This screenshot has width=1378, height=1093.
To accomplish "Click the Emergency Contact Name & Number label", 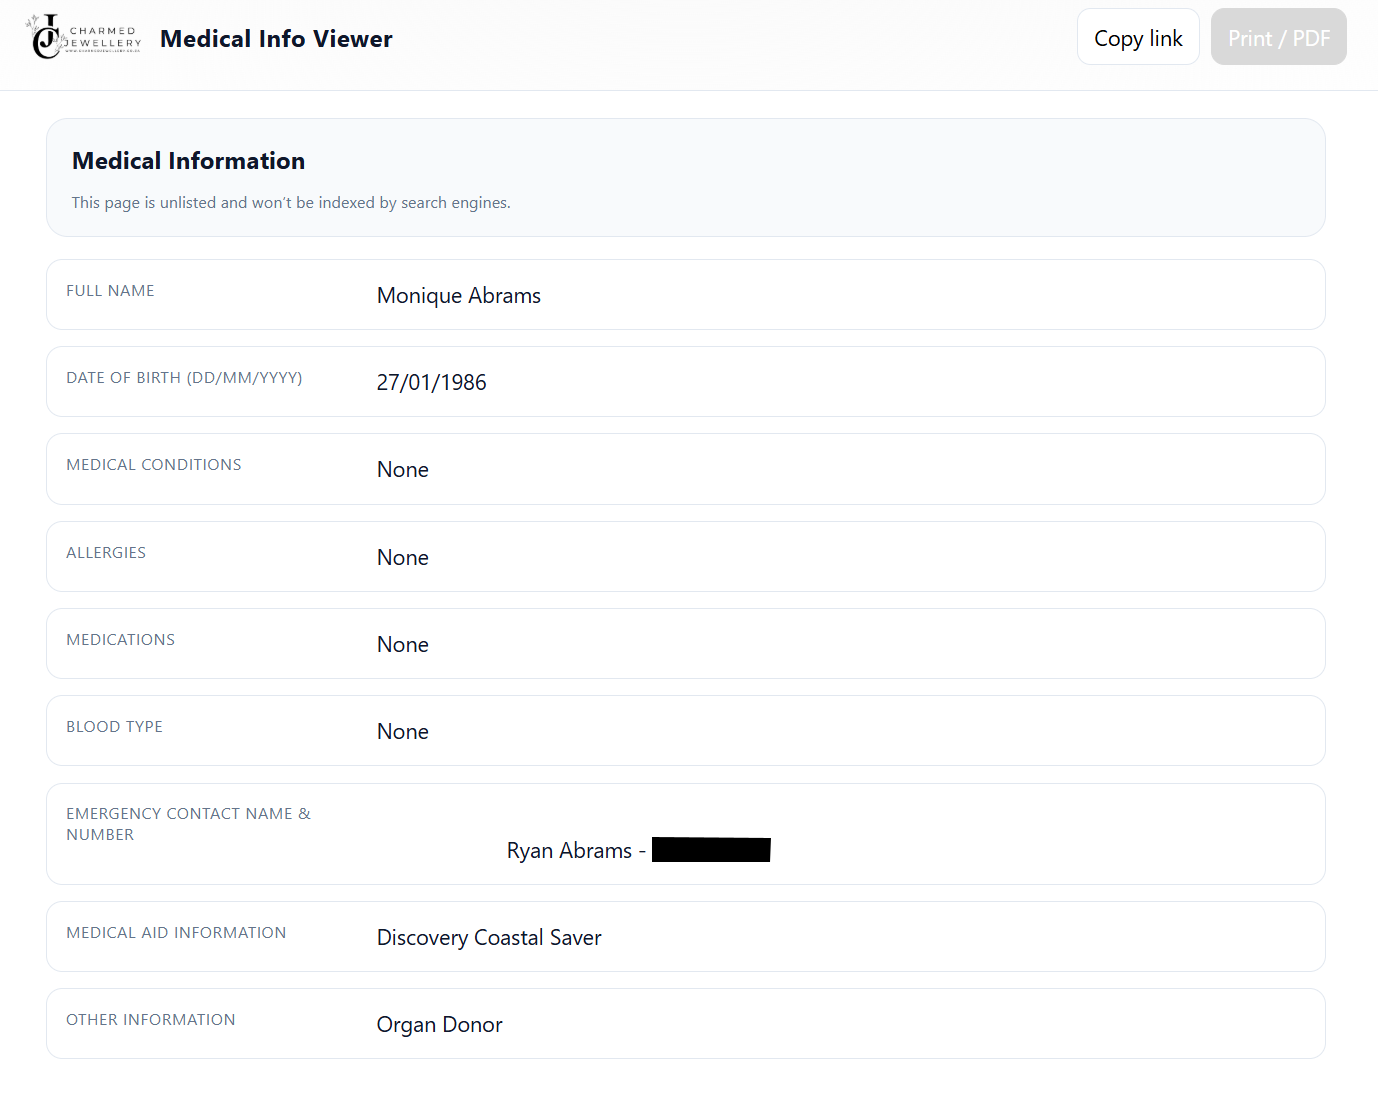I will click(x=188, y=824).
